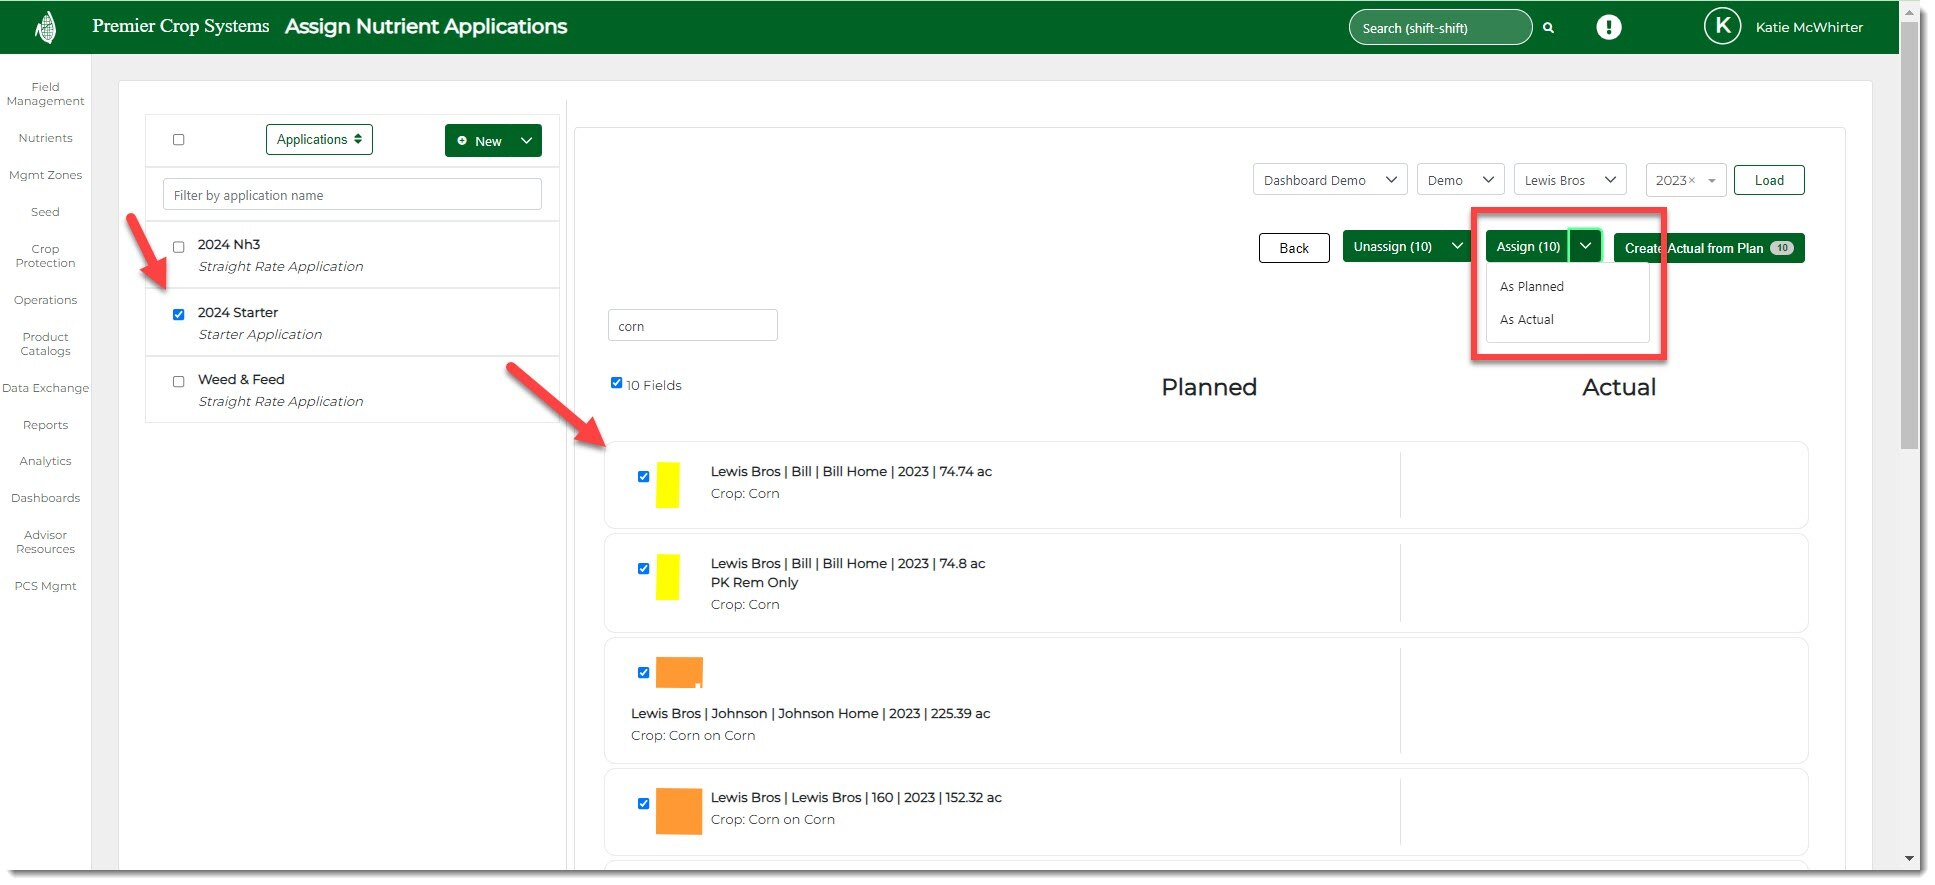The image size is (1935, 885).
Task: Toggle the 10 Fields select-all checkbox
Action: (616, 383)
